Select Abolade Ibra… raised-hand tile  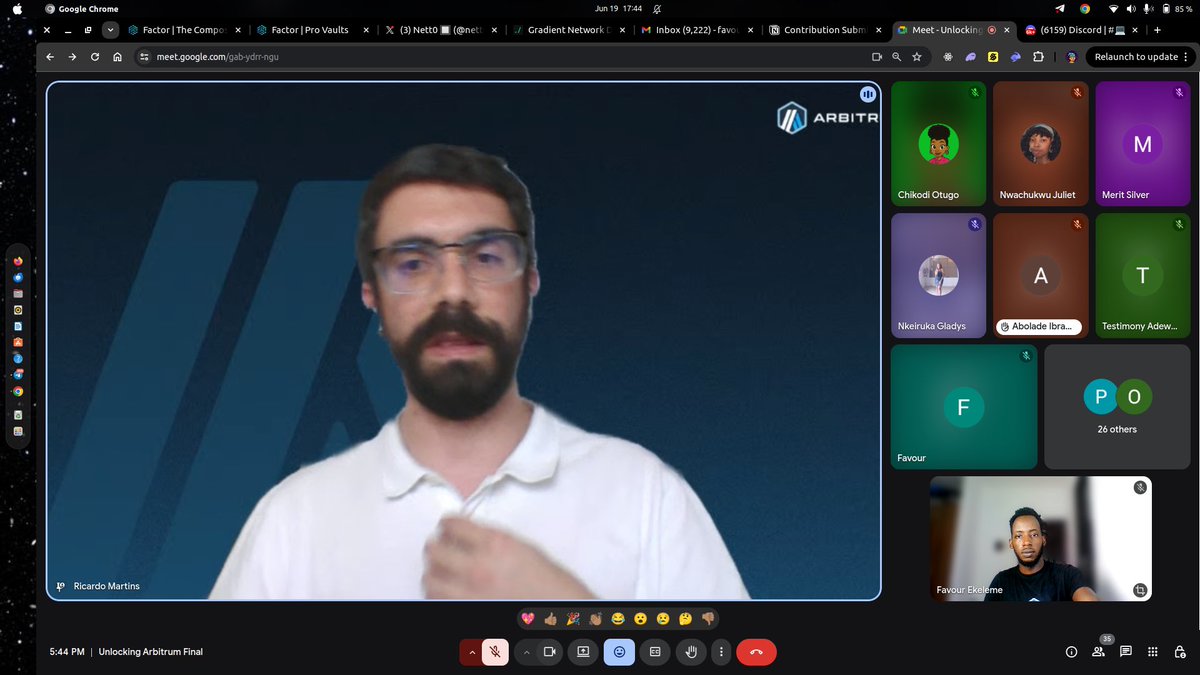(1040, 275)
